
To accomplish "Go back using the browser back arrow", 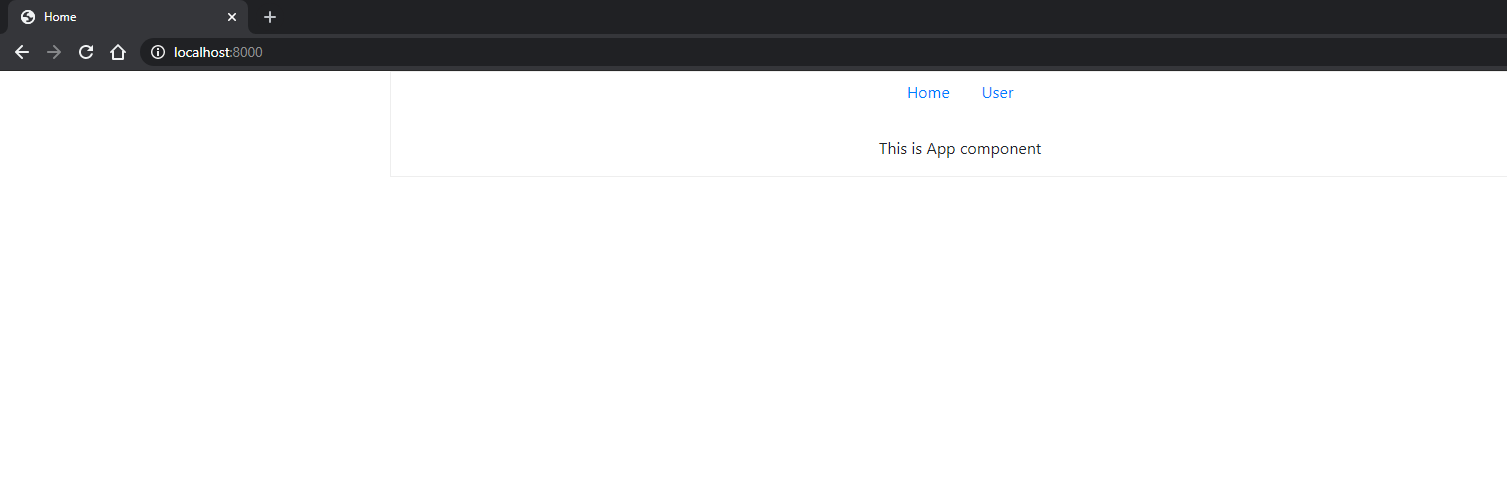I will pos(22,52).
